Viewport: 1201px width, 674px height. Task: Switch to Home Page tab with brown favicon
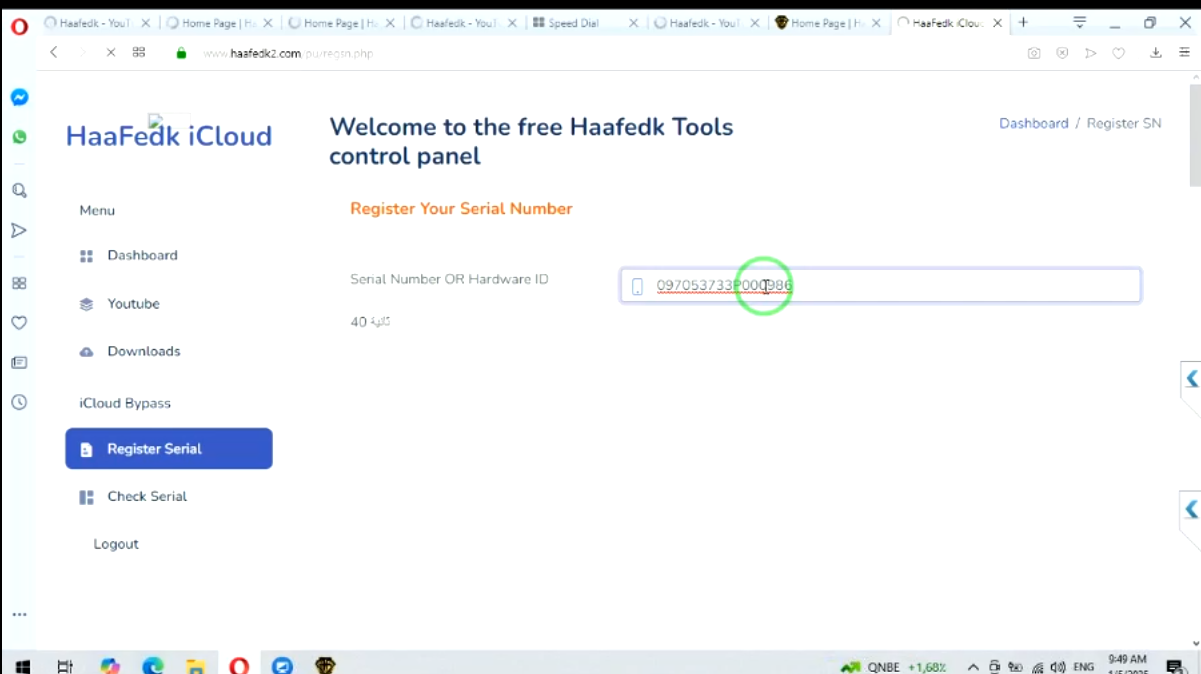(x=828, y=23)
